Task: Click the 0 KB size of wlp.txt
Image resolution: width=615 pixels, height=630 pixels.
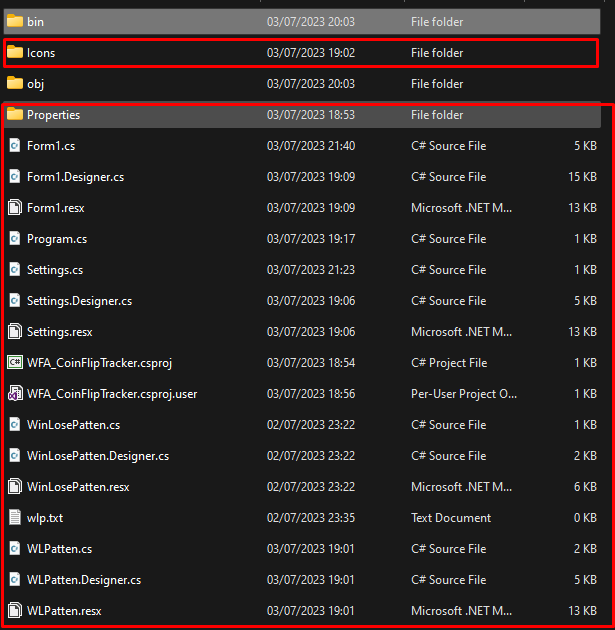Action: coord(585,518)
